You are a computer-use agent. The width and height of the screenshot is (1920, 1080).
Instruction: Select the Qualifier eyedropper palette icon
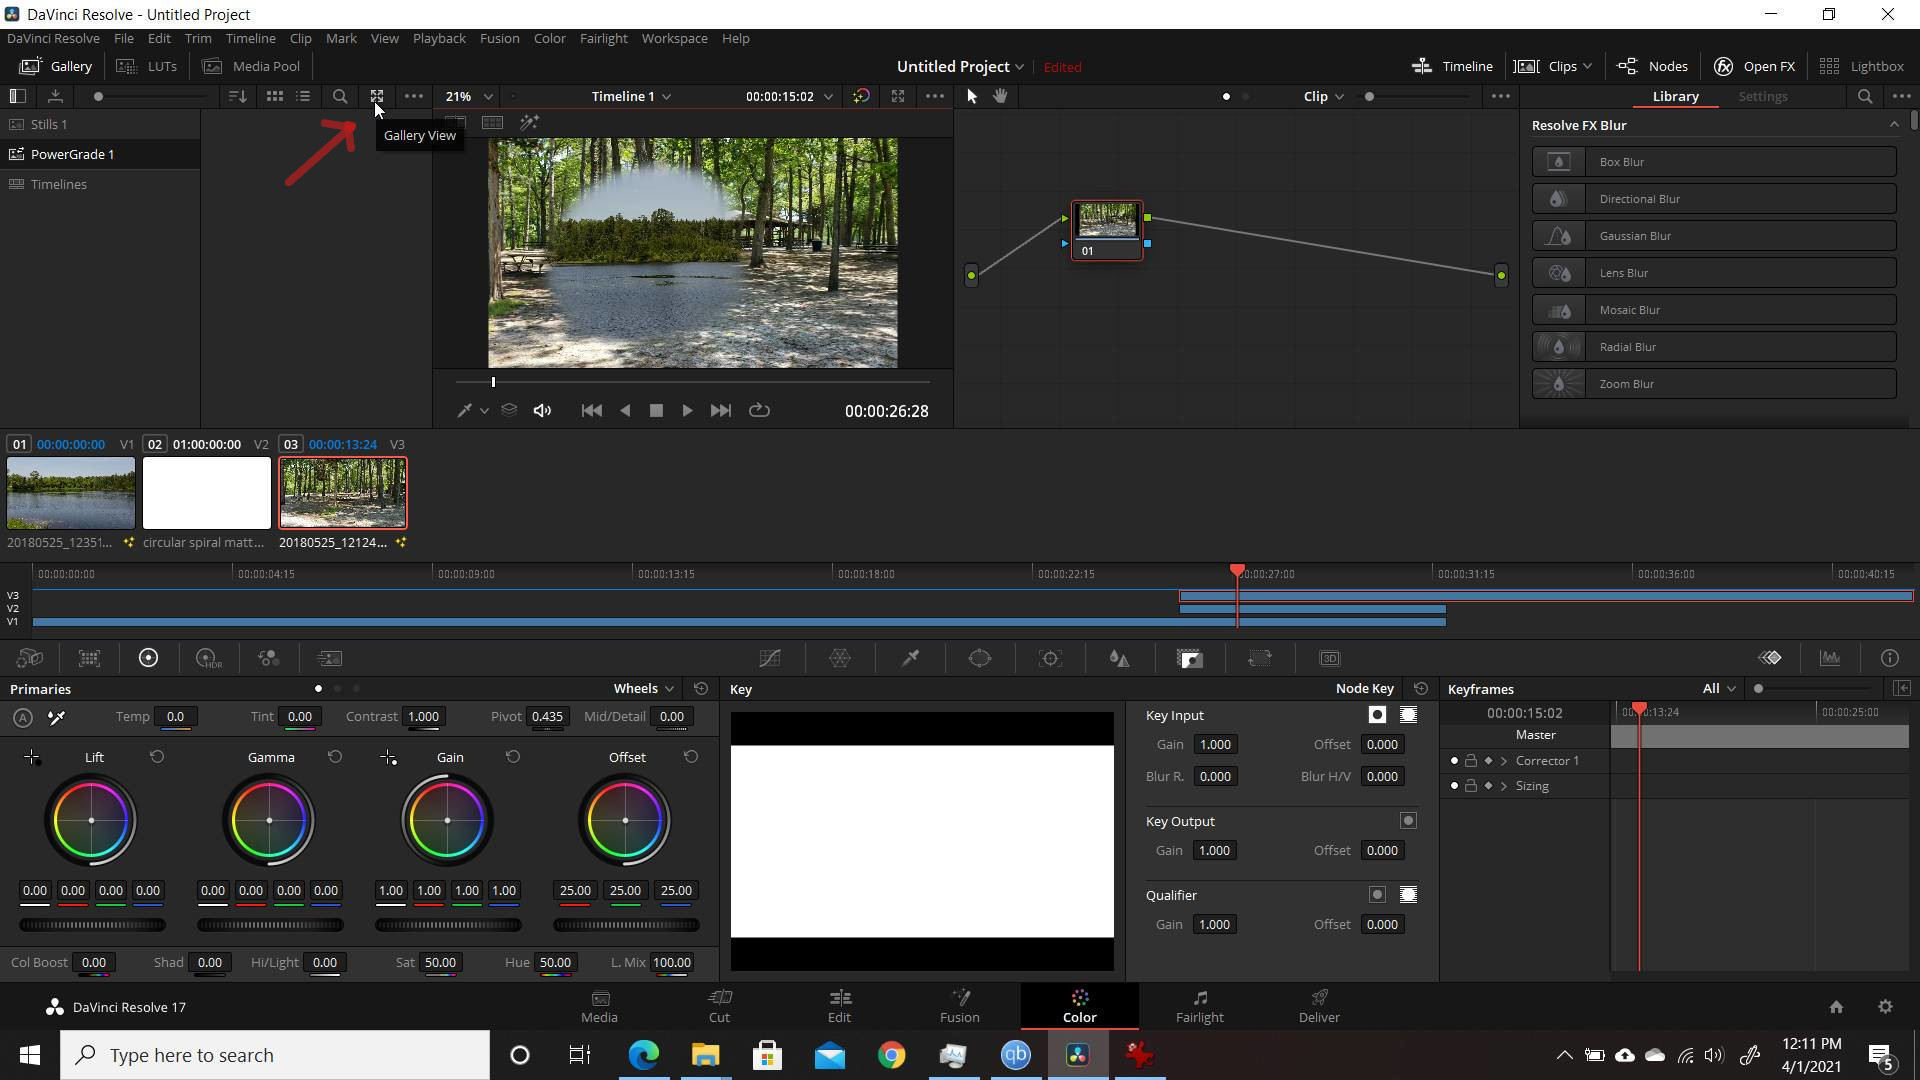pos(910,658)
